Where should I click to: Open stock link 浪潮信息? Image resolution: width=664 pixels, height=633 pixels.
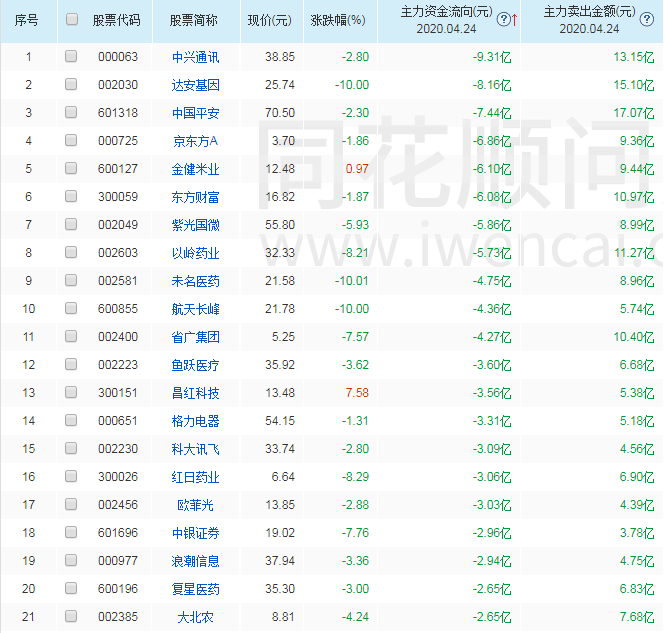pyautogui.click(x=196, y=561)
